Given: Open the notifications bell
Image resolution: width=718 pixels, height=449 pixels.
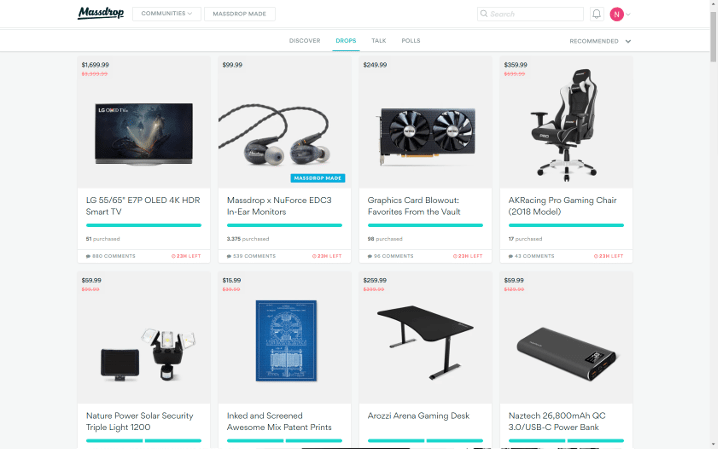Looking at the screenshot, I should [x=596, y=14].
